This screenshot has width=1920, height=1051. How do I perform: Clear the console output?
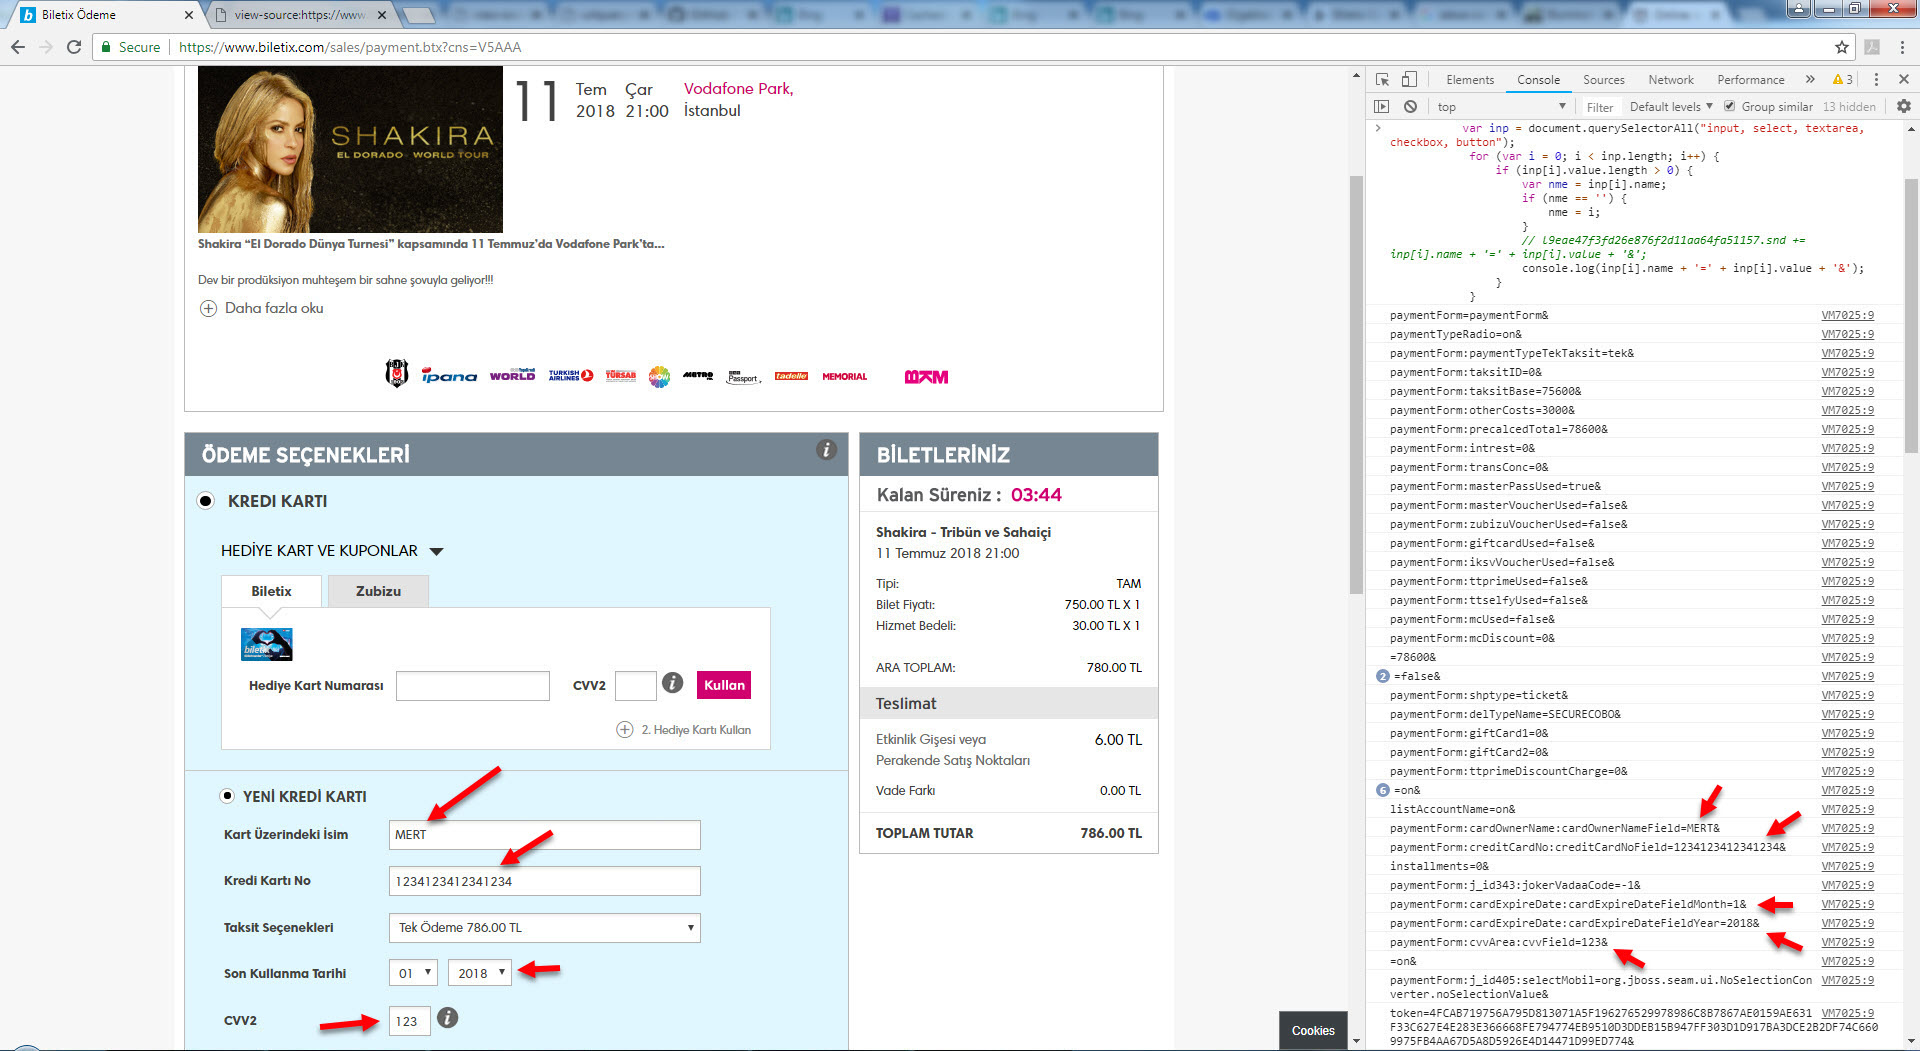pos(1410,106)
